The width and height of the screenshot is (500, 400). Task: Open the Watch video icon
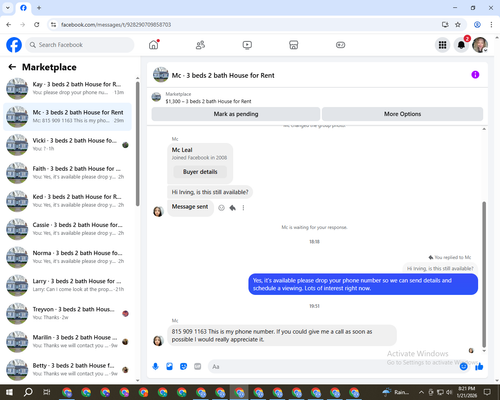(x=247, y=45)
